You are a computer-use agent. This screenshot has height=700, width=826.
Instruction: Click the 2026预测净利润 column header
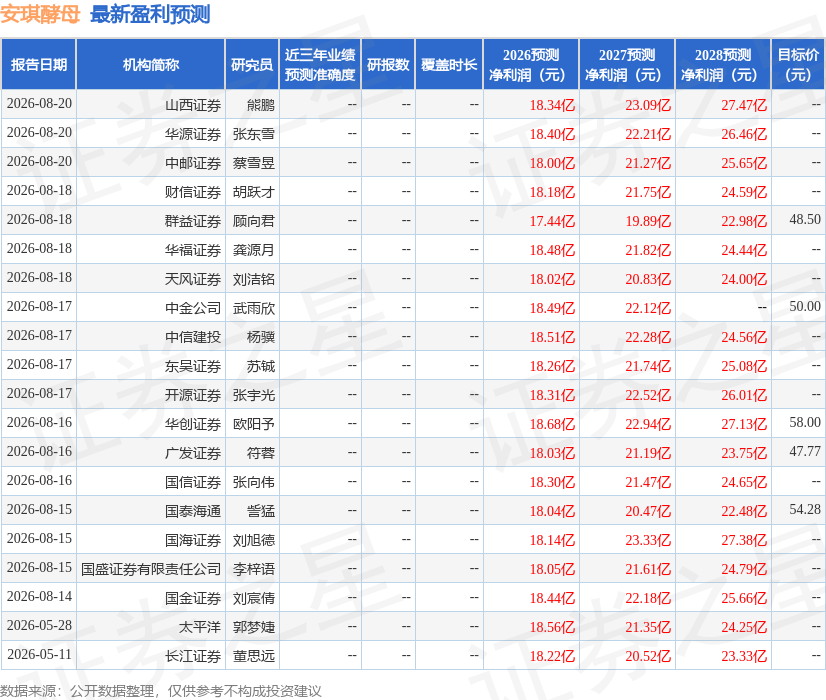click(531, 64)
